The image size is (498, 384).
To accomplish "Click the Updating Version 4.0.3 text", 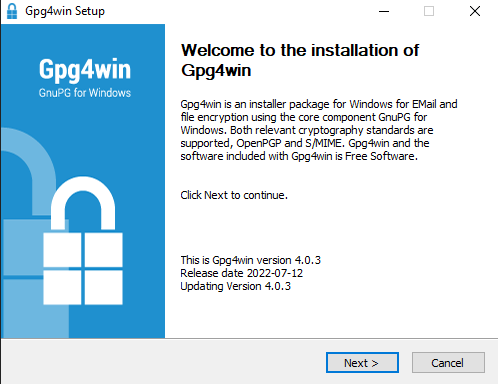I will click(236, 286).
